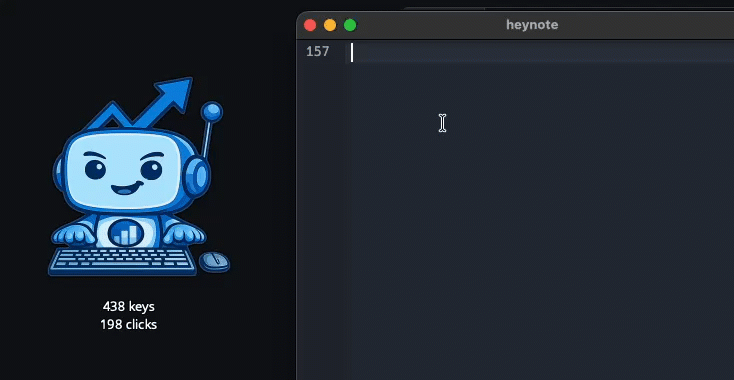Click the '198 clicks' counter text
This screenshot has height=380, width=734.
click(x=129, y=324)
